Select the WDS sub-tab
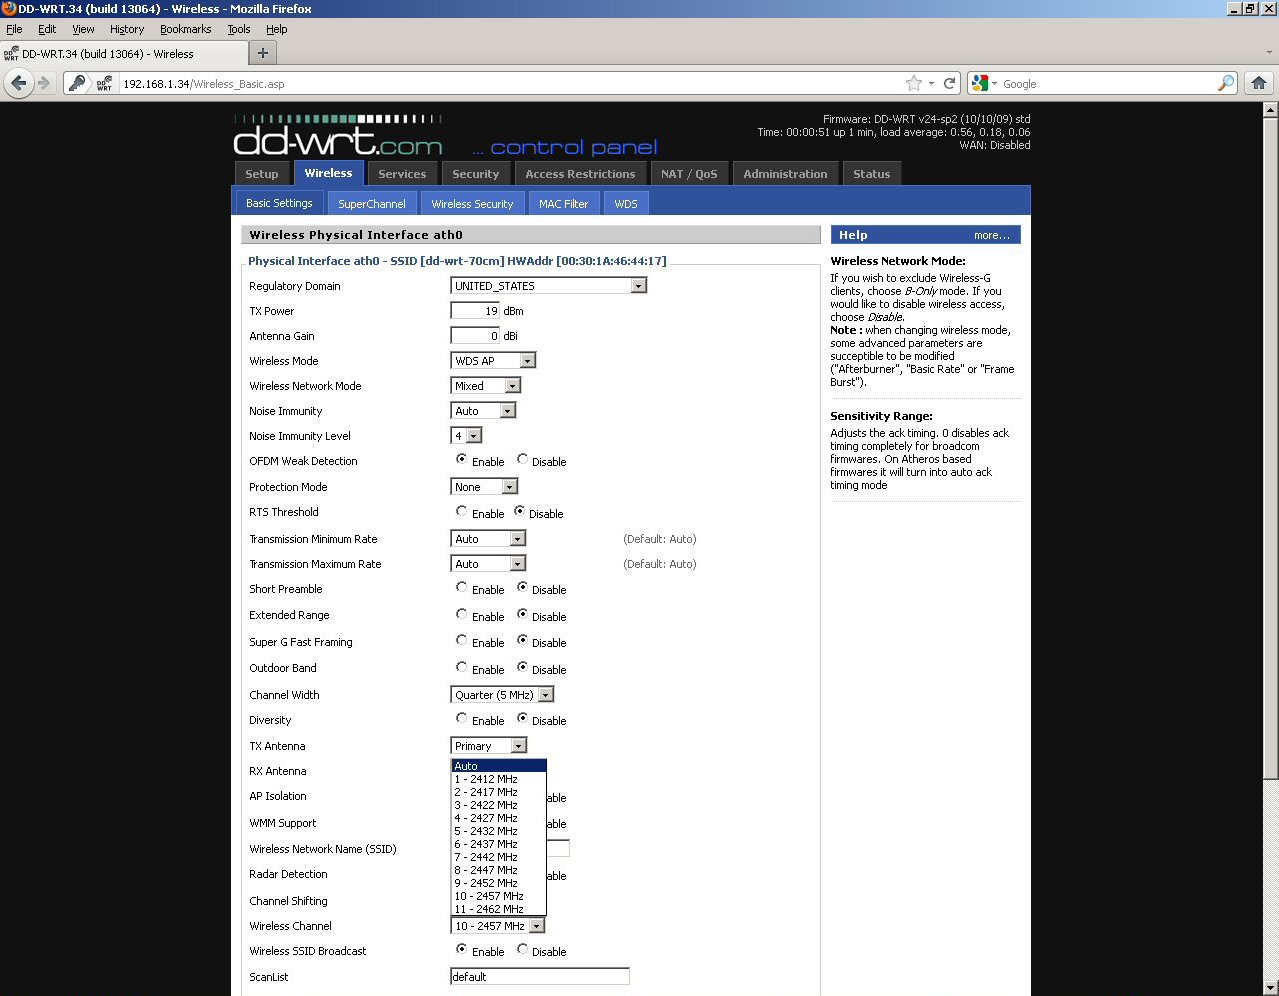 coord(626,203)
